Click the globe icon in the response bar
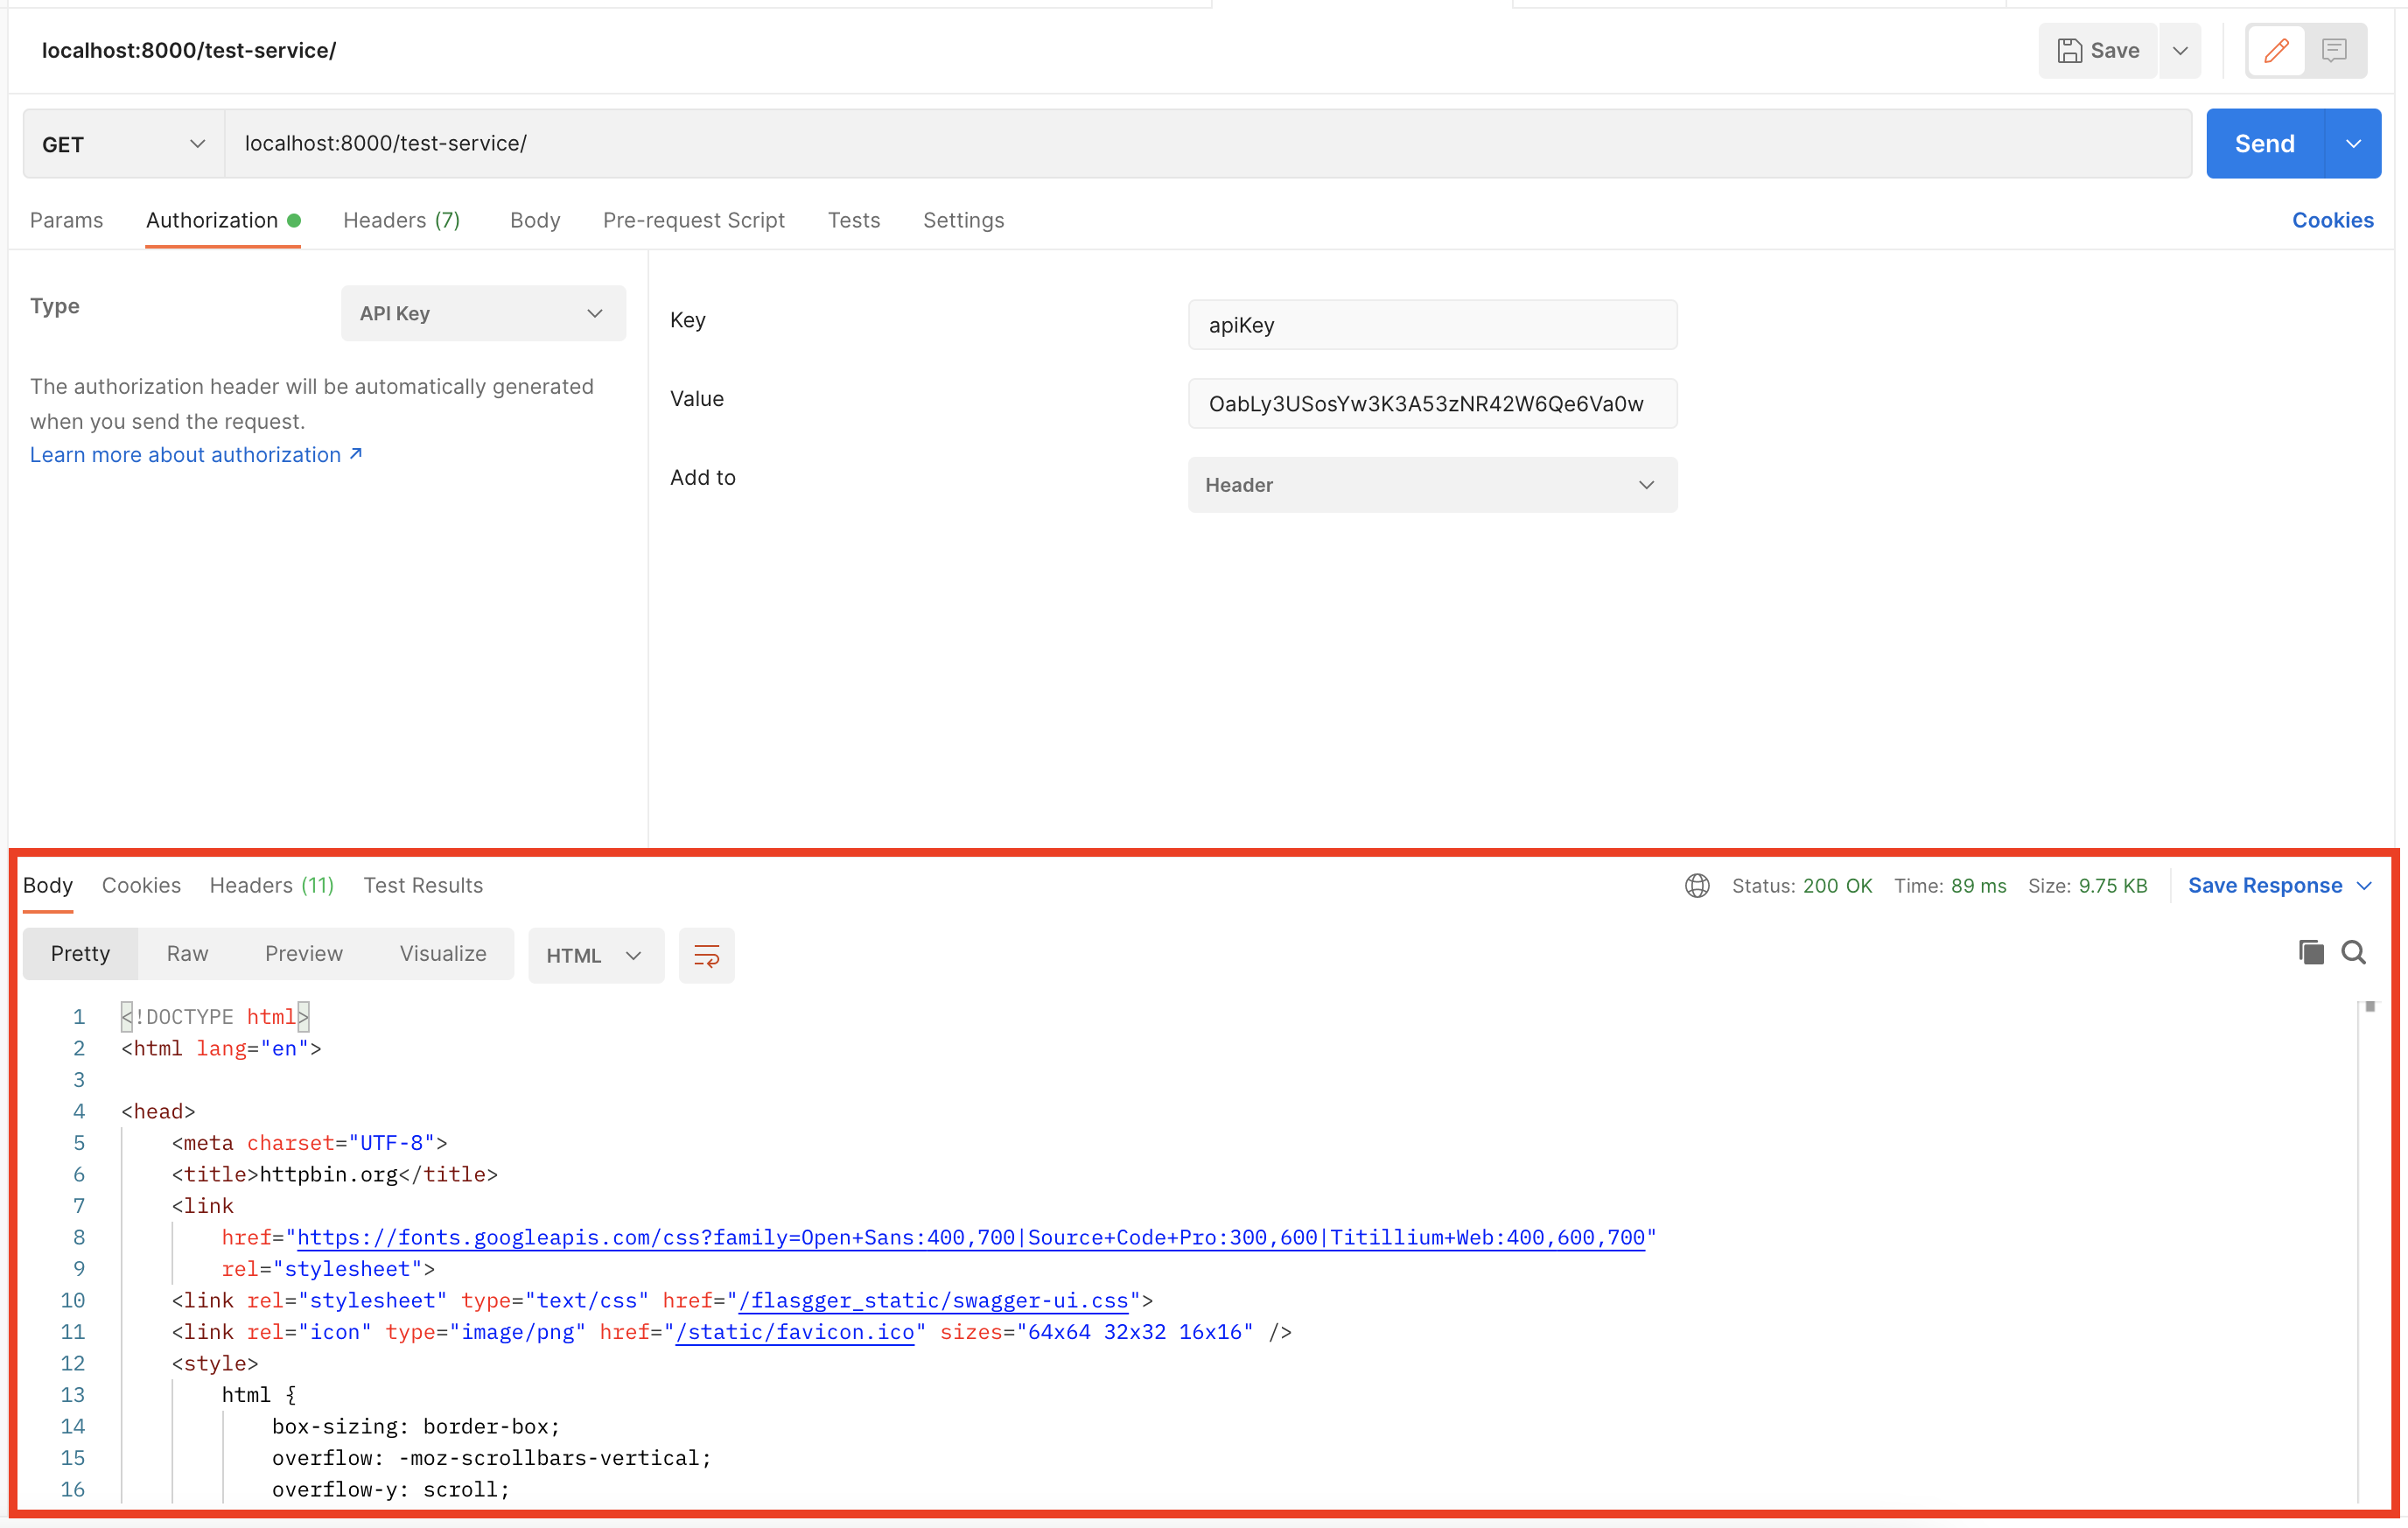This screenshot has width=2408, height=1528. pyautogui.click(x=1697, y=885)
